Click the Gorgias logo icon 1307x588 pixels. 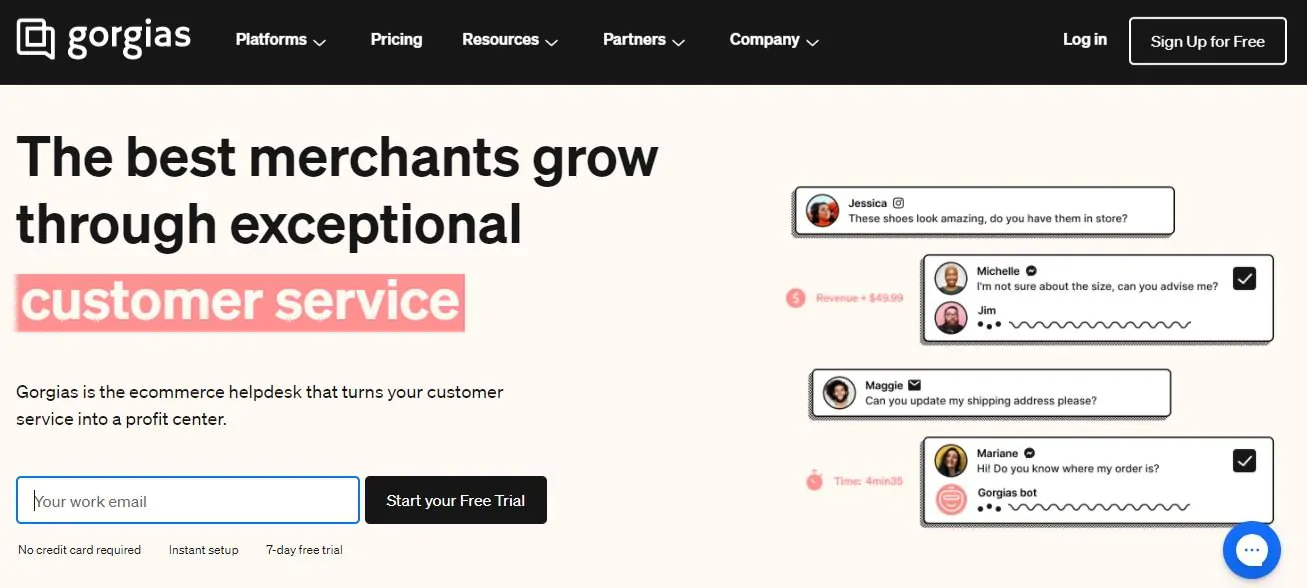pos(35,39)
